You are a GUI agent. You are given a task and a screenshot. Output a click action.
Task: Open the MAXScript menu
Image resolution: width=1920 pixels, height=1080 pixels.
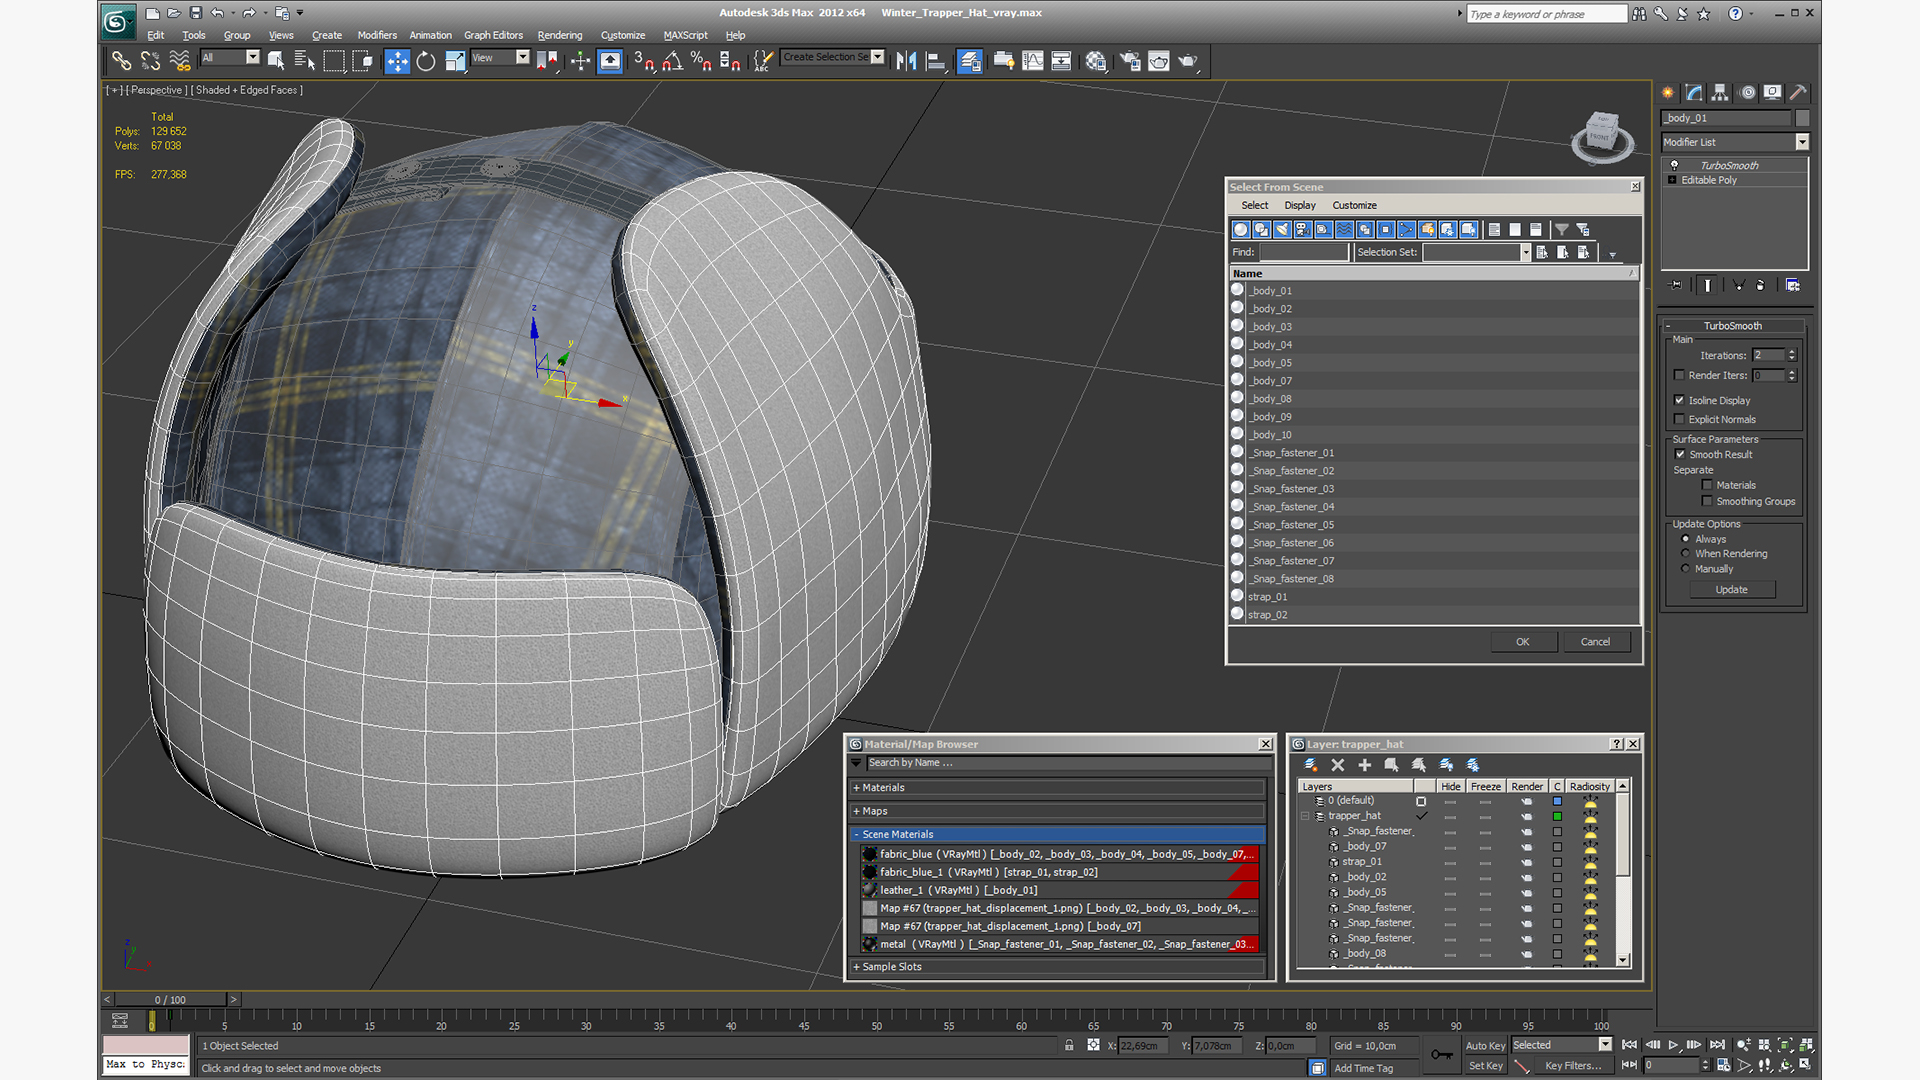point(685,35)
